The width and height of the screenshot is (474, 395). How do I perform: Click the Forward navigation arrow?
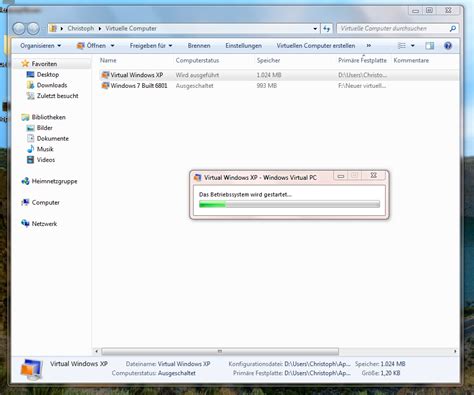[x=33, y=29]
